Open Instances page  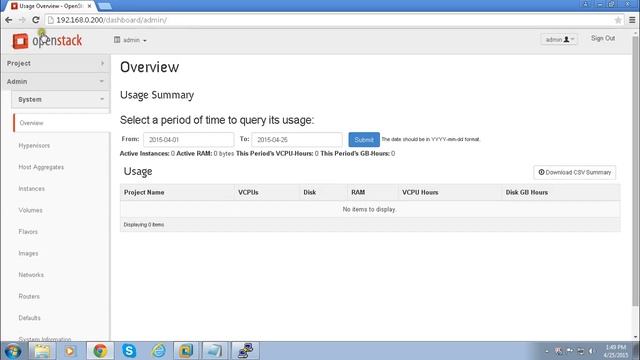coord(31,189)
